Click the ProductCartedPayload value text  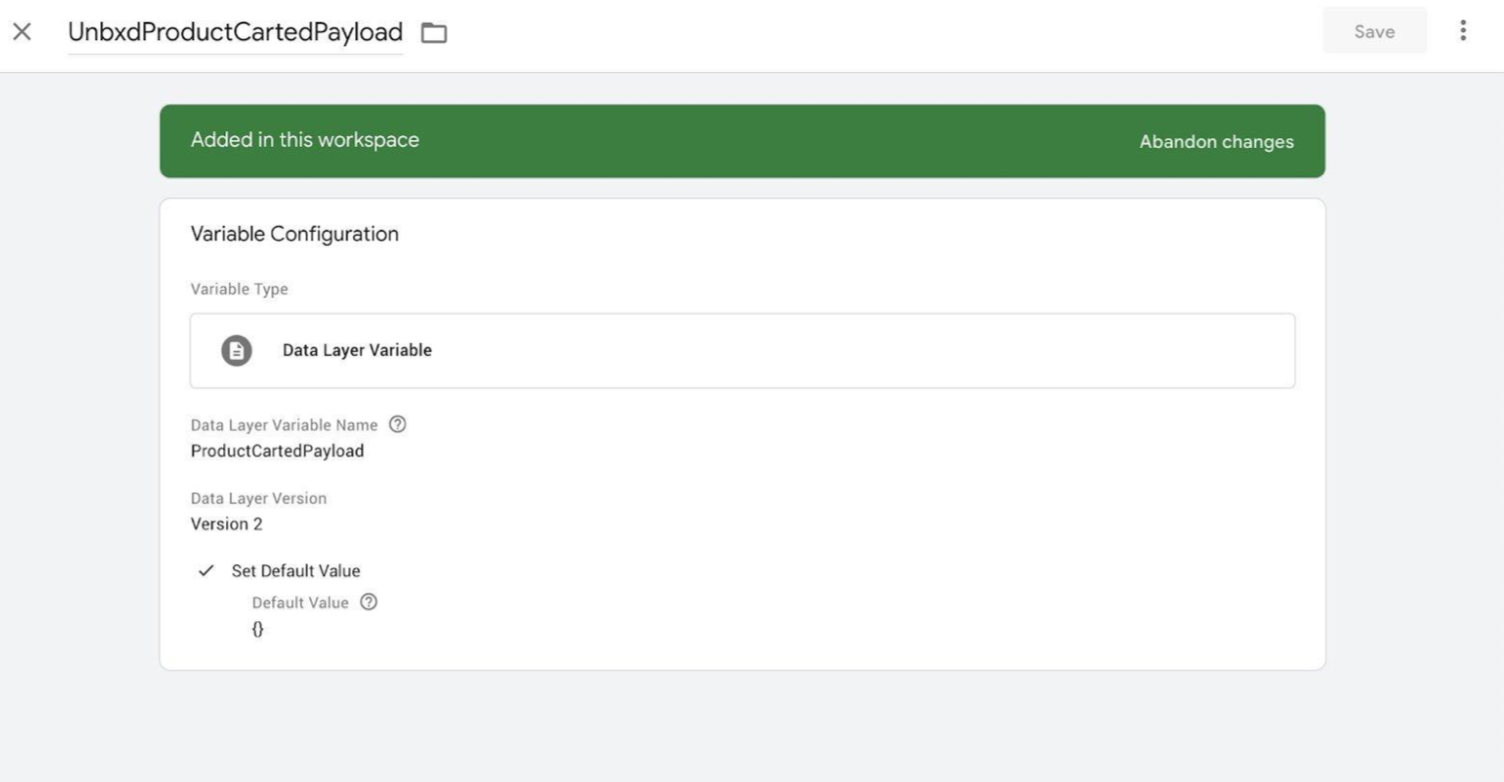(277, 451)
